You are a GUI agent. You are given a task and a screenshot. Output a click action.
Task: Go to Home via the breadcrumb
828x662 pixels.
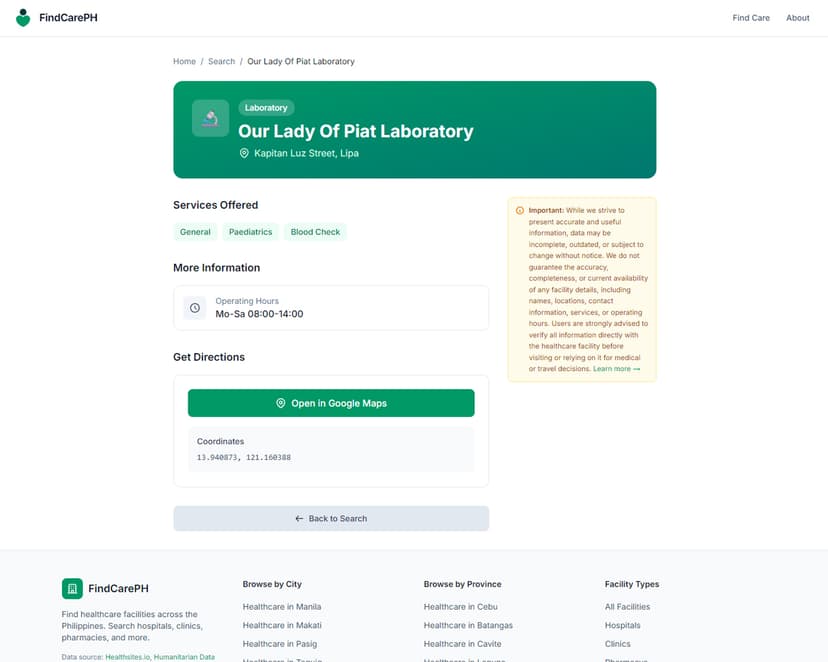click(x=184, y=61)
